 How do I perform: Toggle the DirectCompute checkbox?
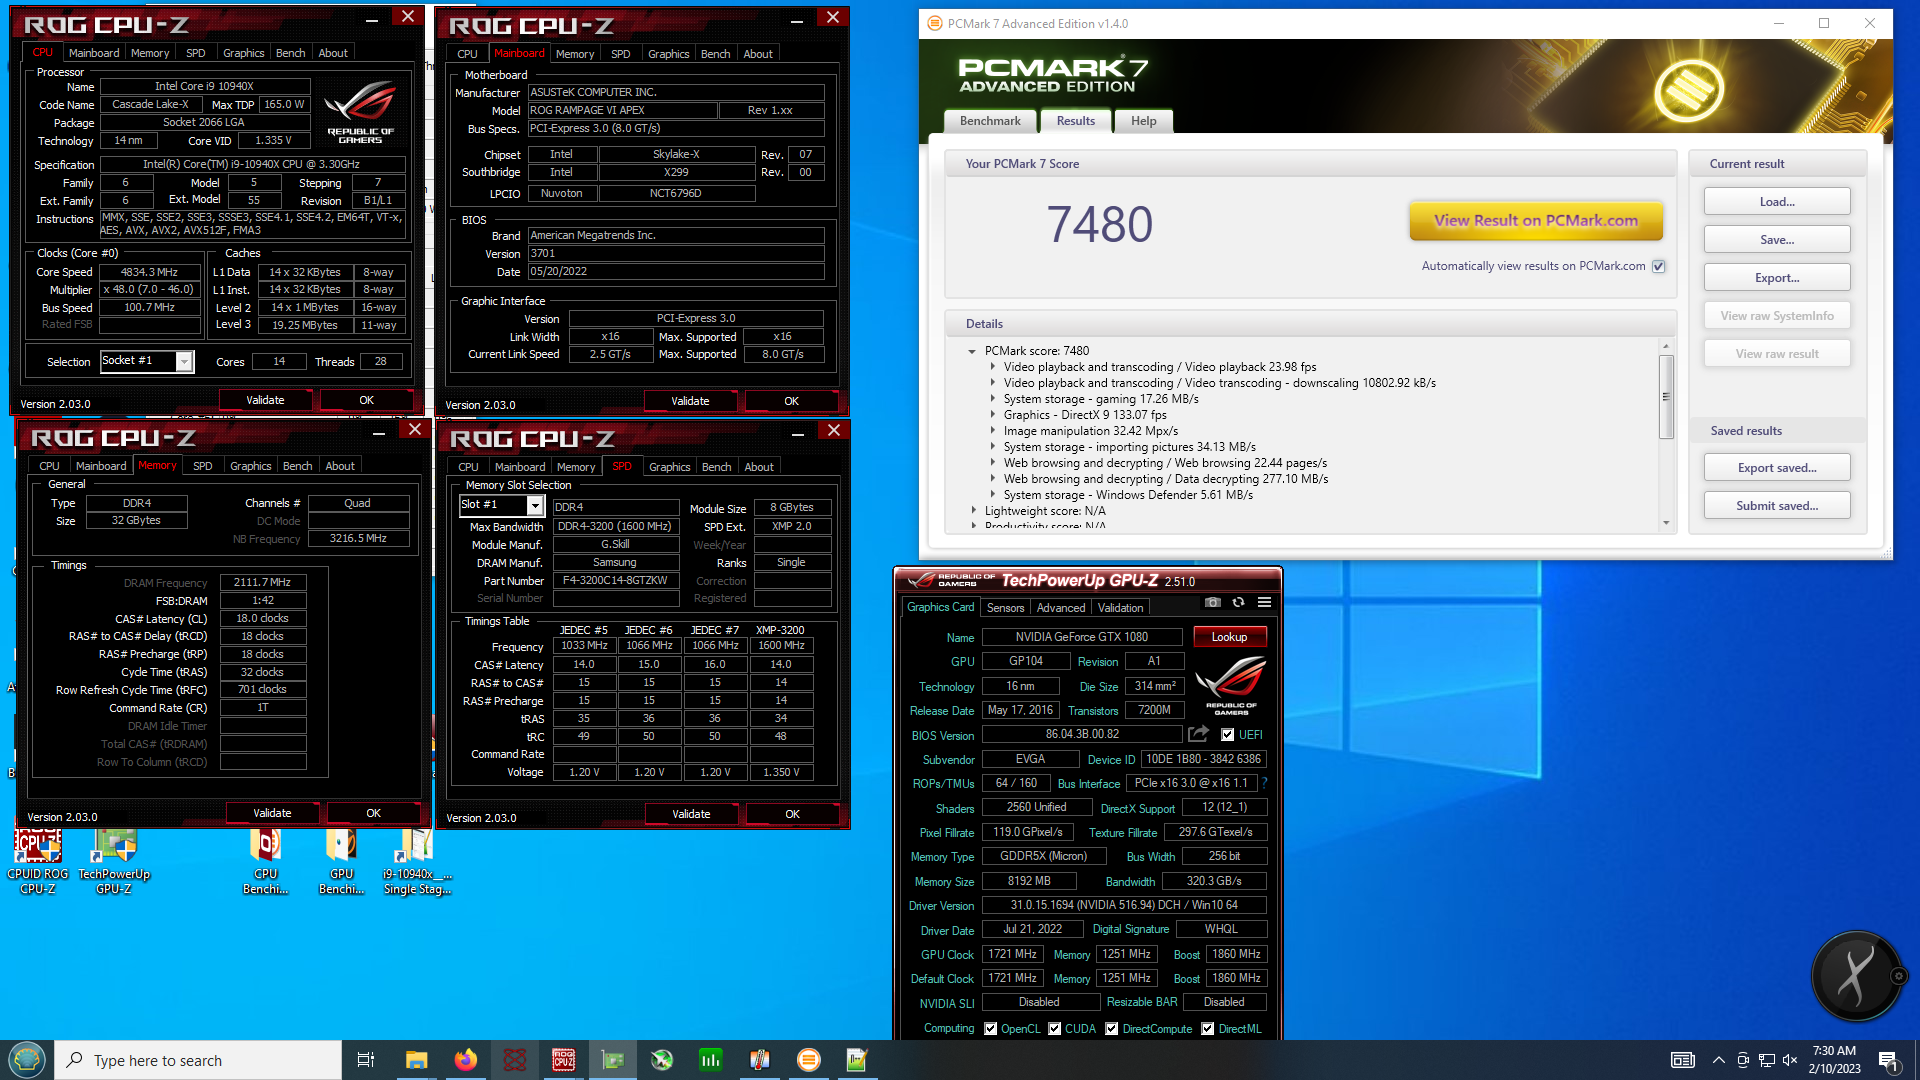(x=1111, y=1029)
